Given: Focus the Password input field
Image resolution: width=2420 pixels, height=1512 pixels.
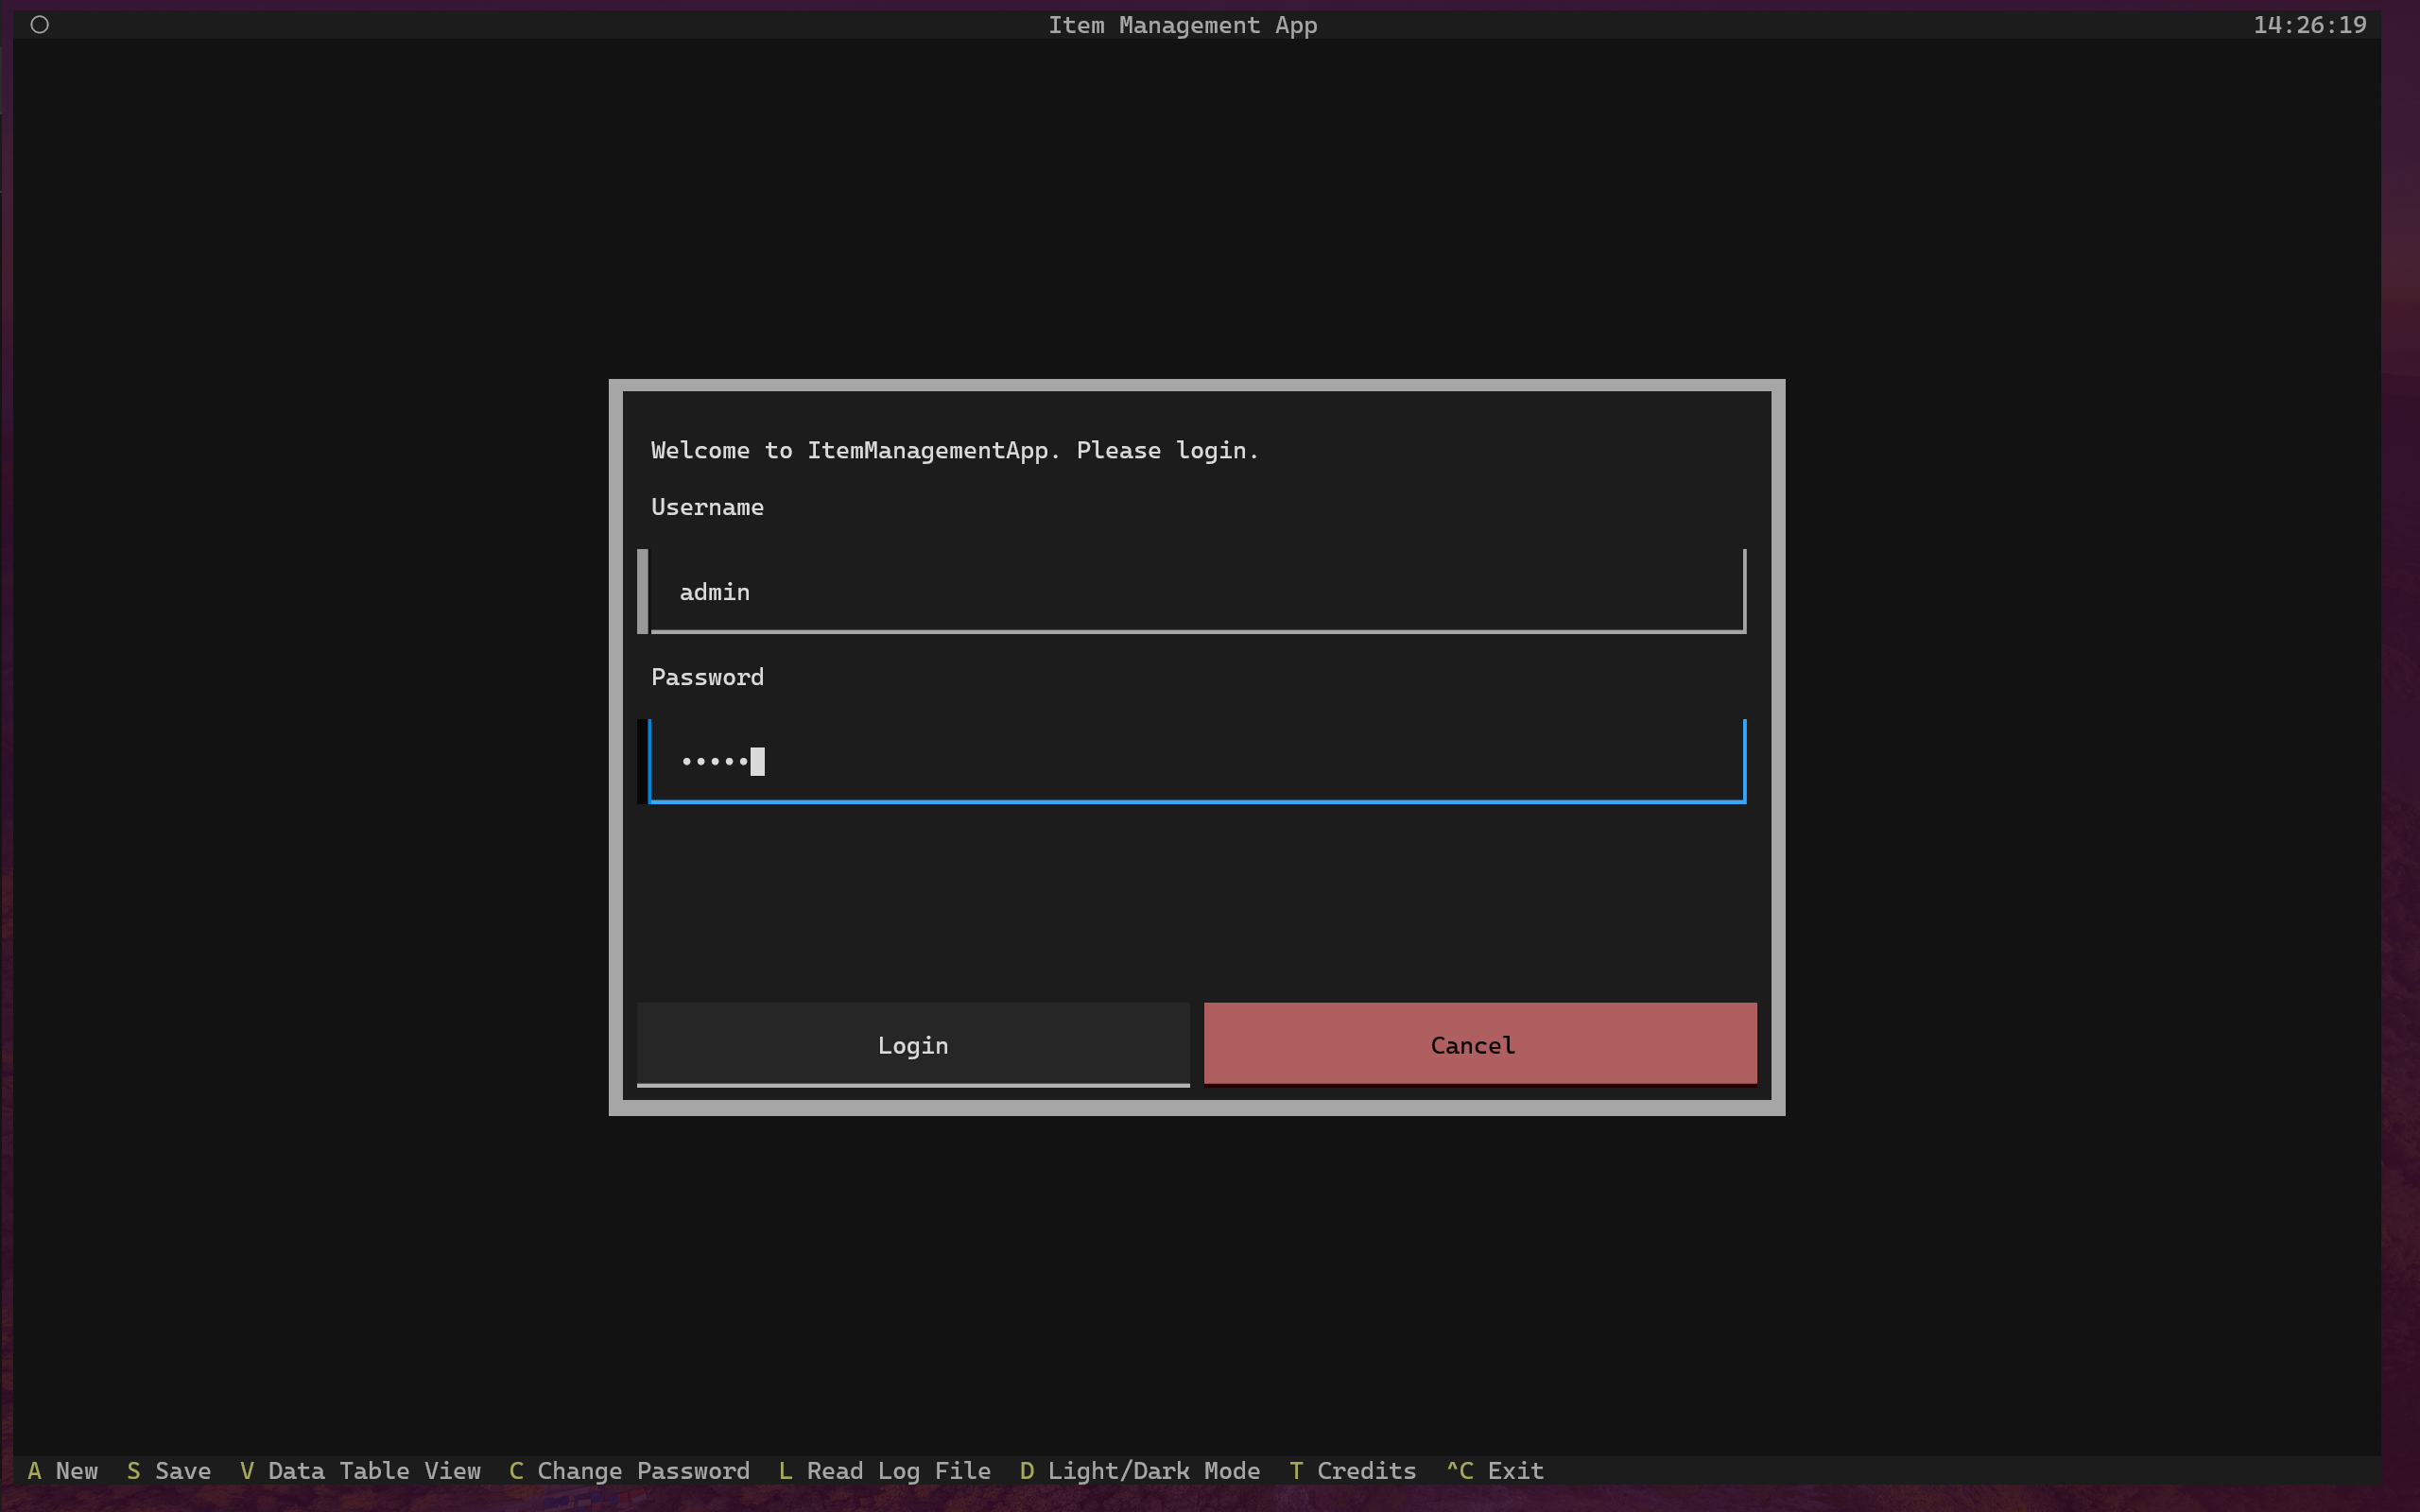Looking at the screenshot, I should (1196, 762).
